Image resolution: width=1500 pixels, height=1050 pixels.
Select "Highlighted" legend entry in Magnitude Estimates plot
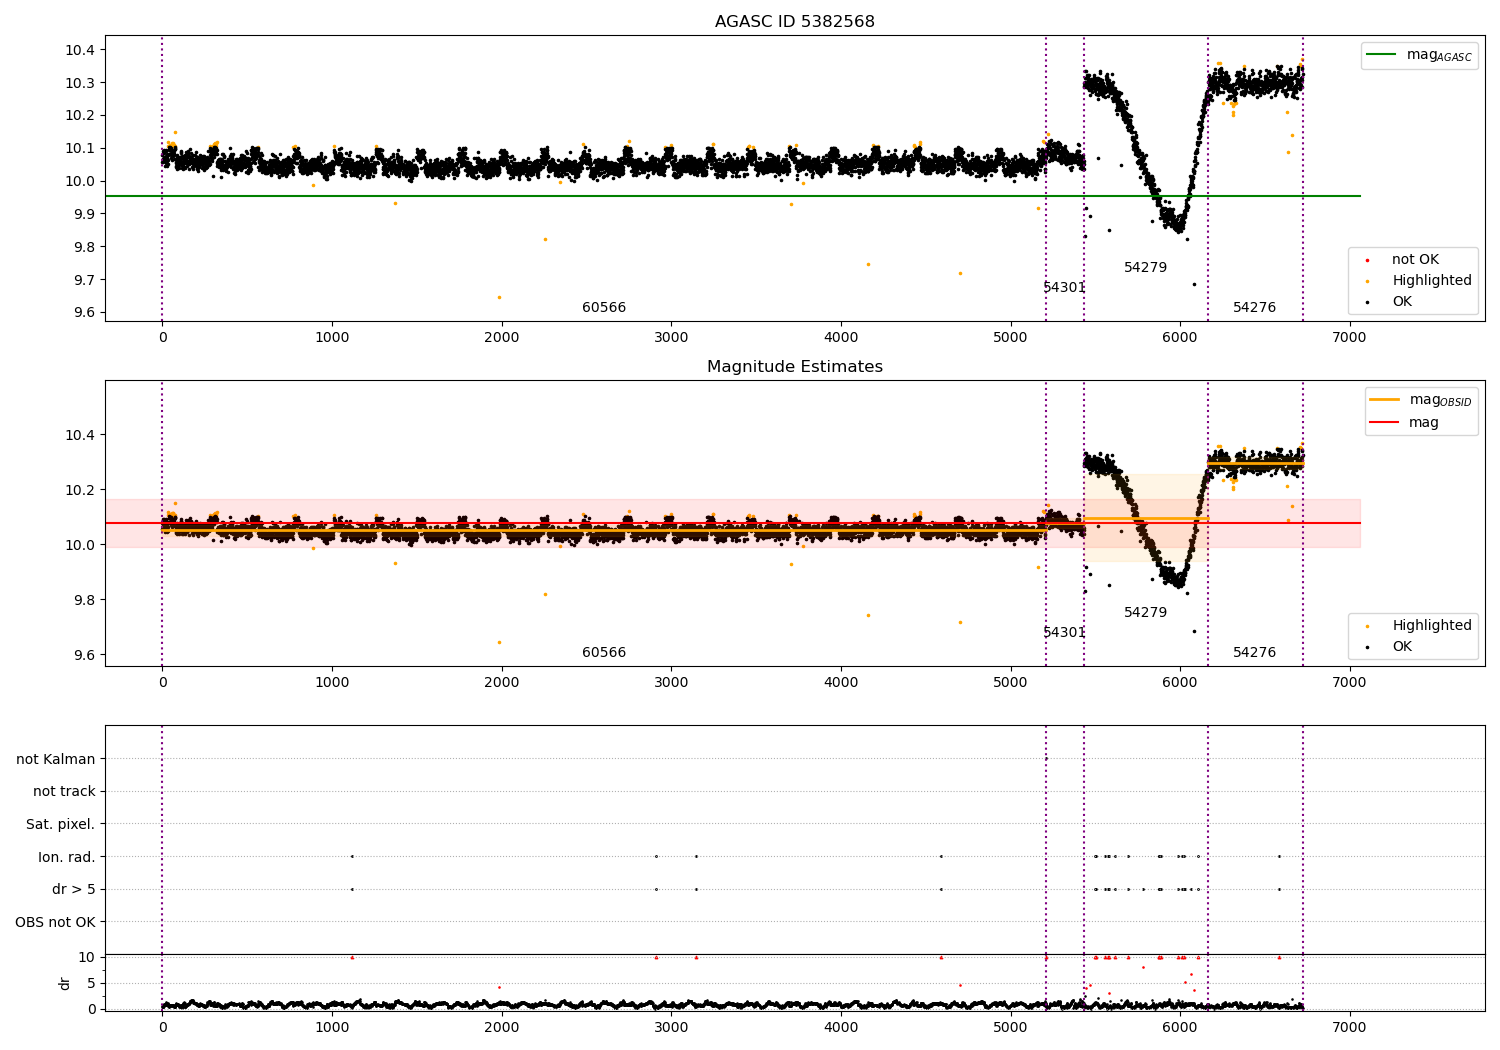1432,626
